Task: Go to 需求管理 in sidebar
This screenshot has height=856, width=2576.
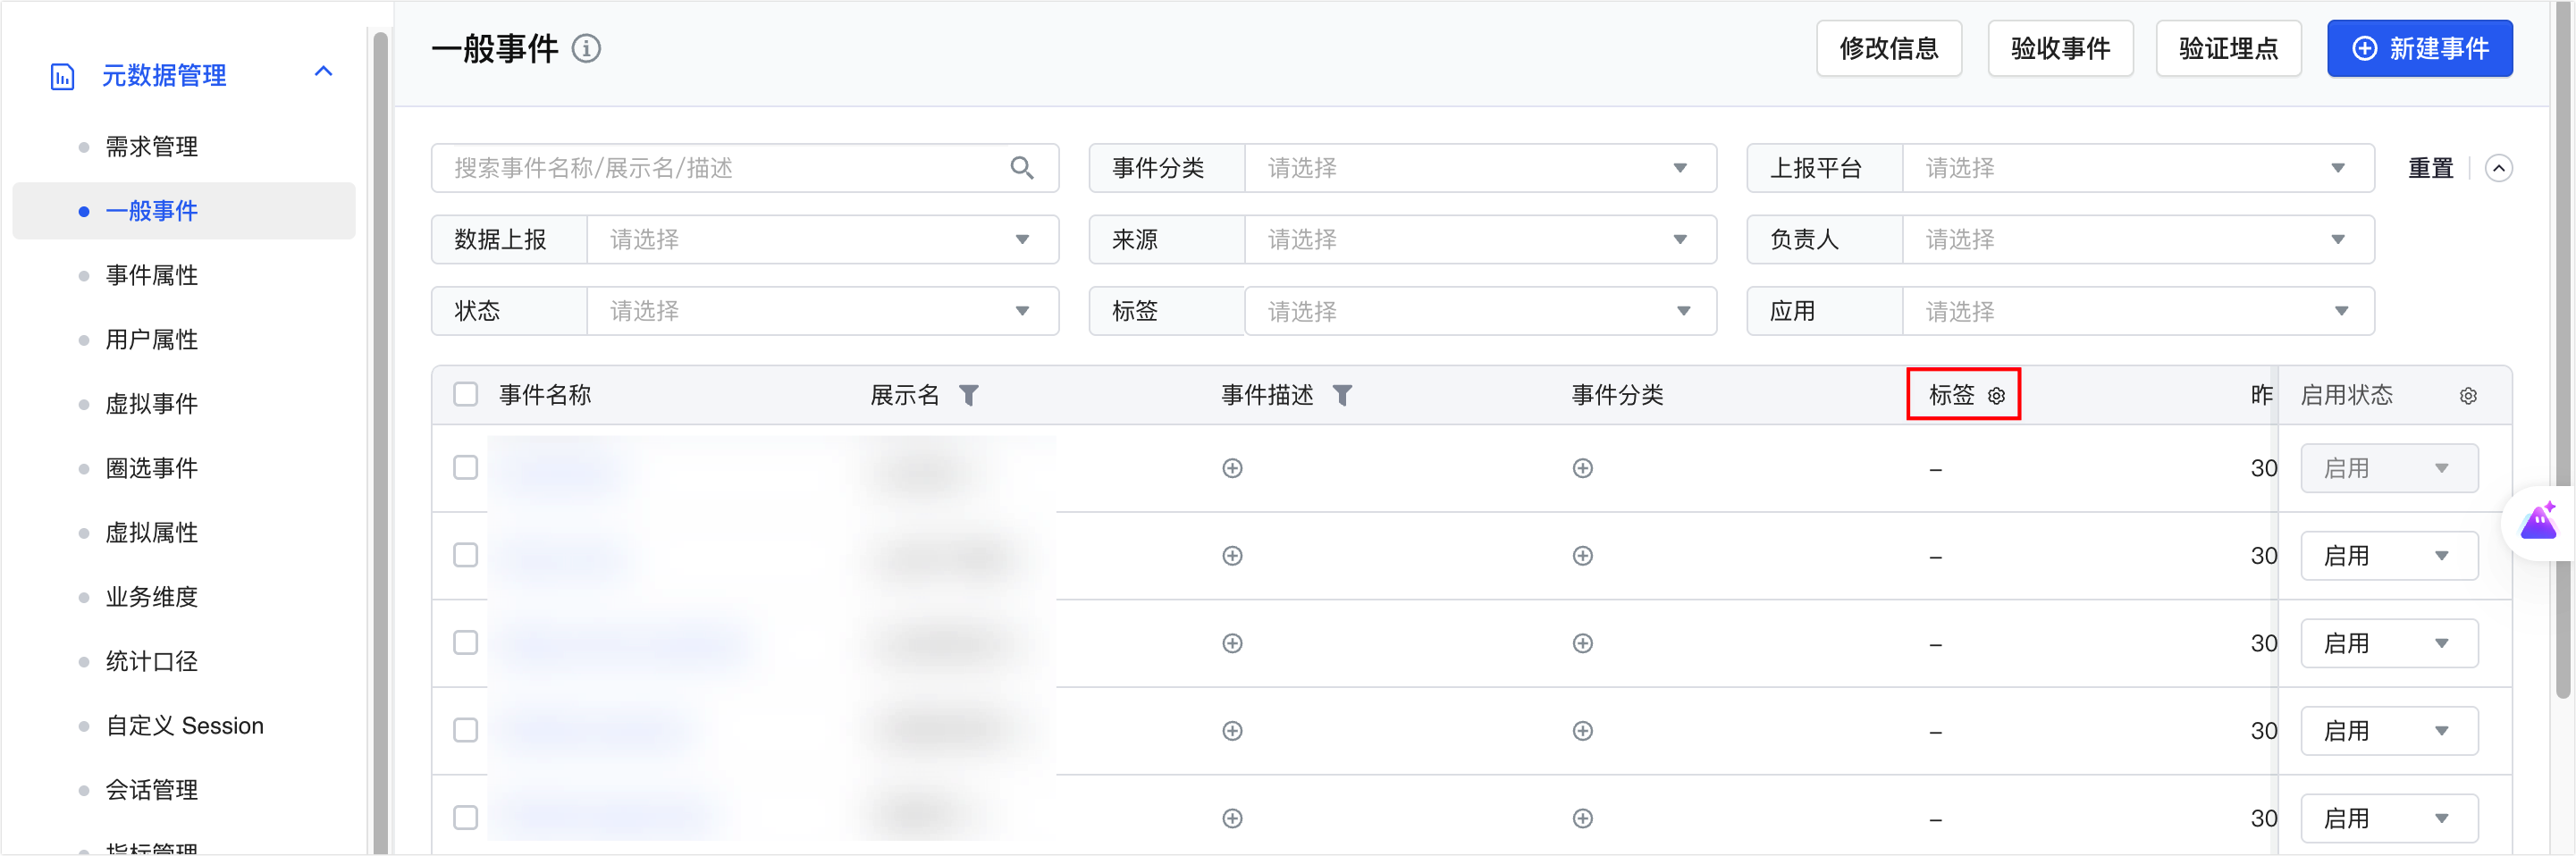Action: [x=152, y=147]
